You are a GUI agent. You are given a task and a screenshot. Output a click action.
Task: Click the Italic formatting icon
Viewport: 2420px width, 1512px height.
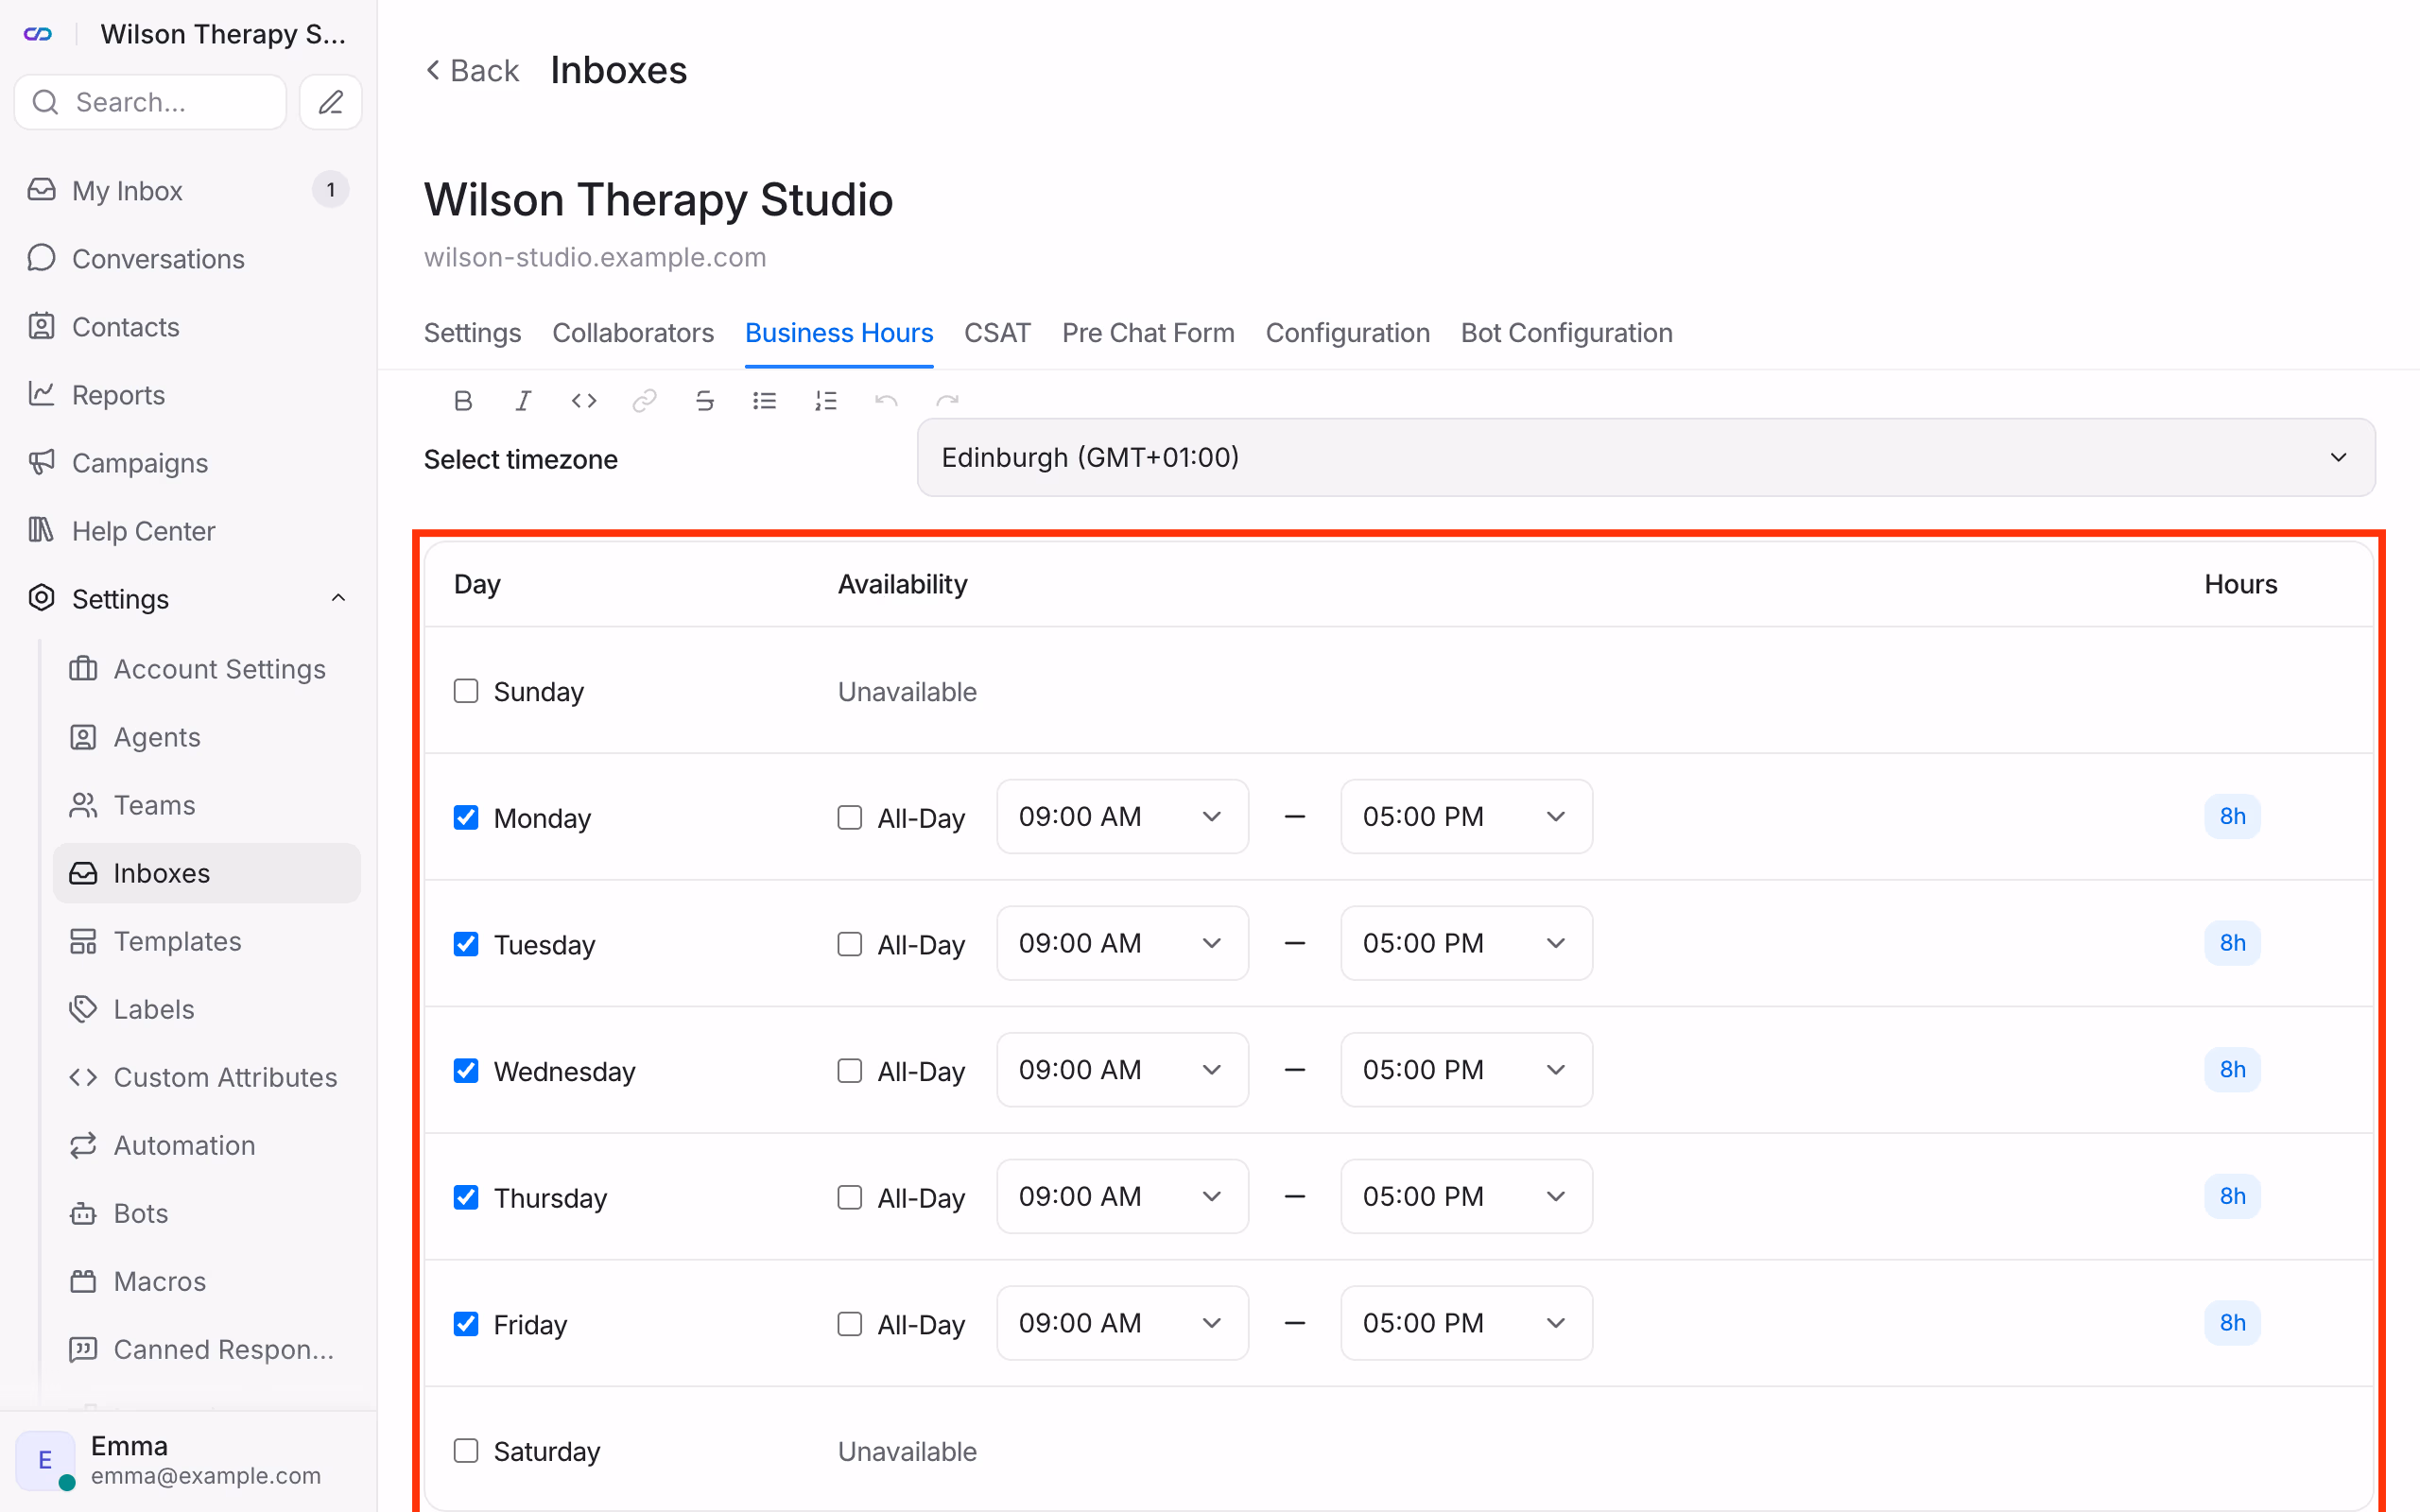[x=523, y=401]
